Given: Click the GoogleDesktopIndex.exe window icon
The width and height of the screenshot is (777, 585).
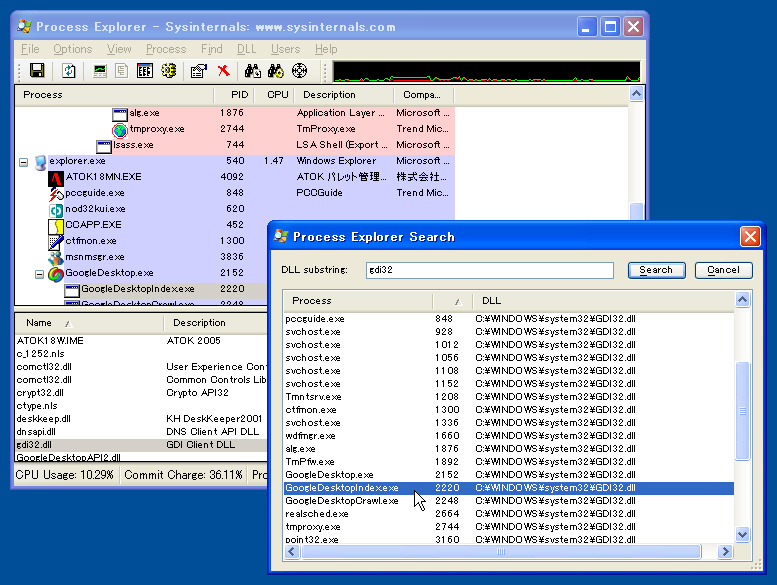Looking at the screenshot, I should pyautogui.click(x=72, y=290).
